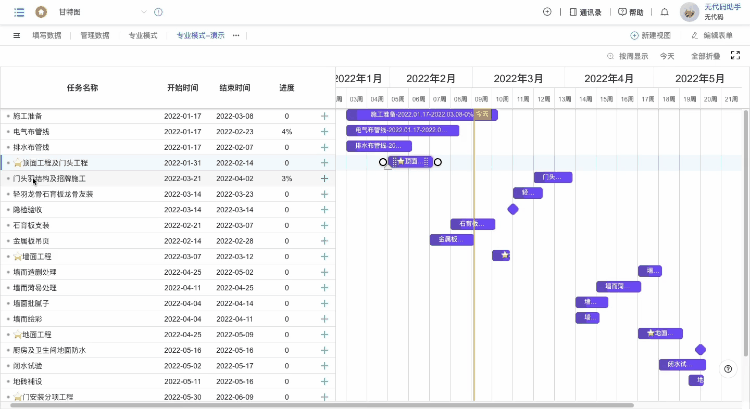Click plus icon on 隐蔽验收 row
This screenshot has height=409, width=750.
pos(324,210)
